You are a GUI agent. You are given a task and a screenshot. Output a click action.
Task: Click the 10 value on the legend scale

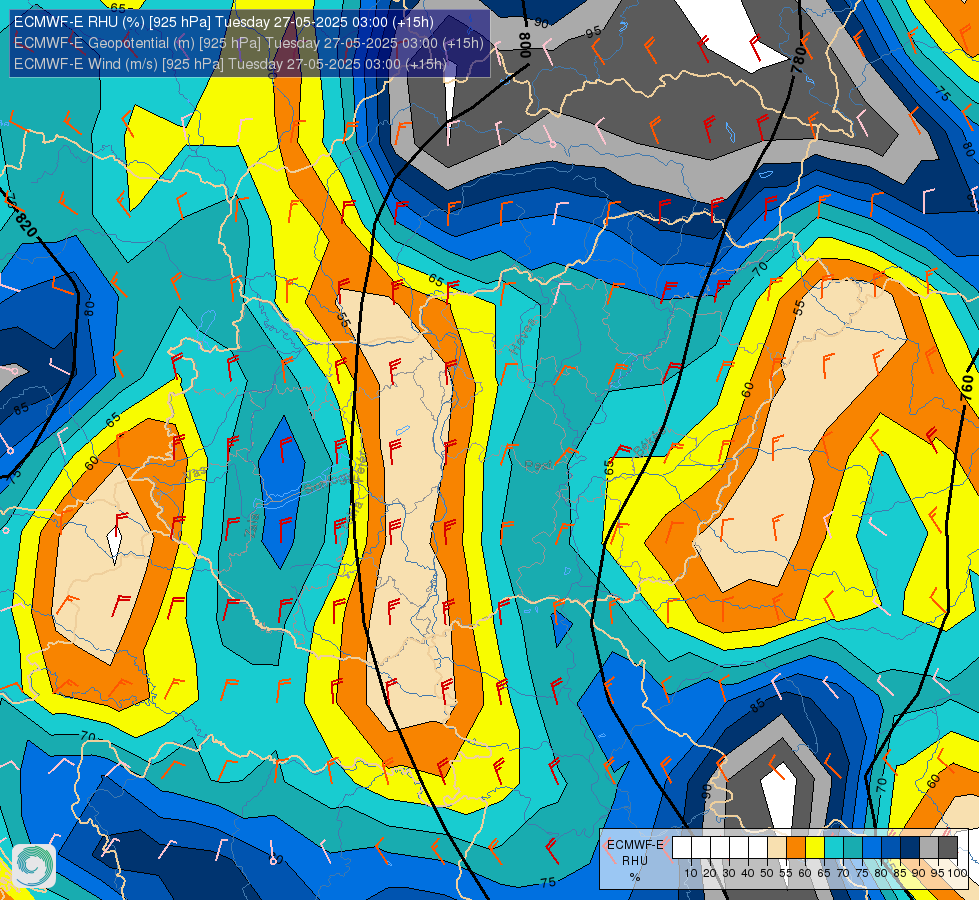click(691, 873)
